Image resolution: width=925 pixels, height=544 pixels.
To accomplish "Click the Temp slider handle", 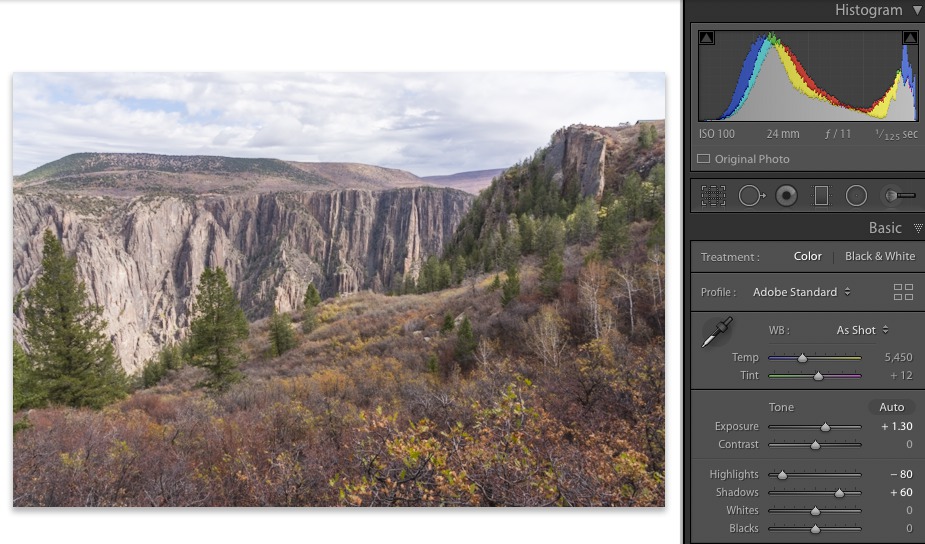I will [802, 358].
